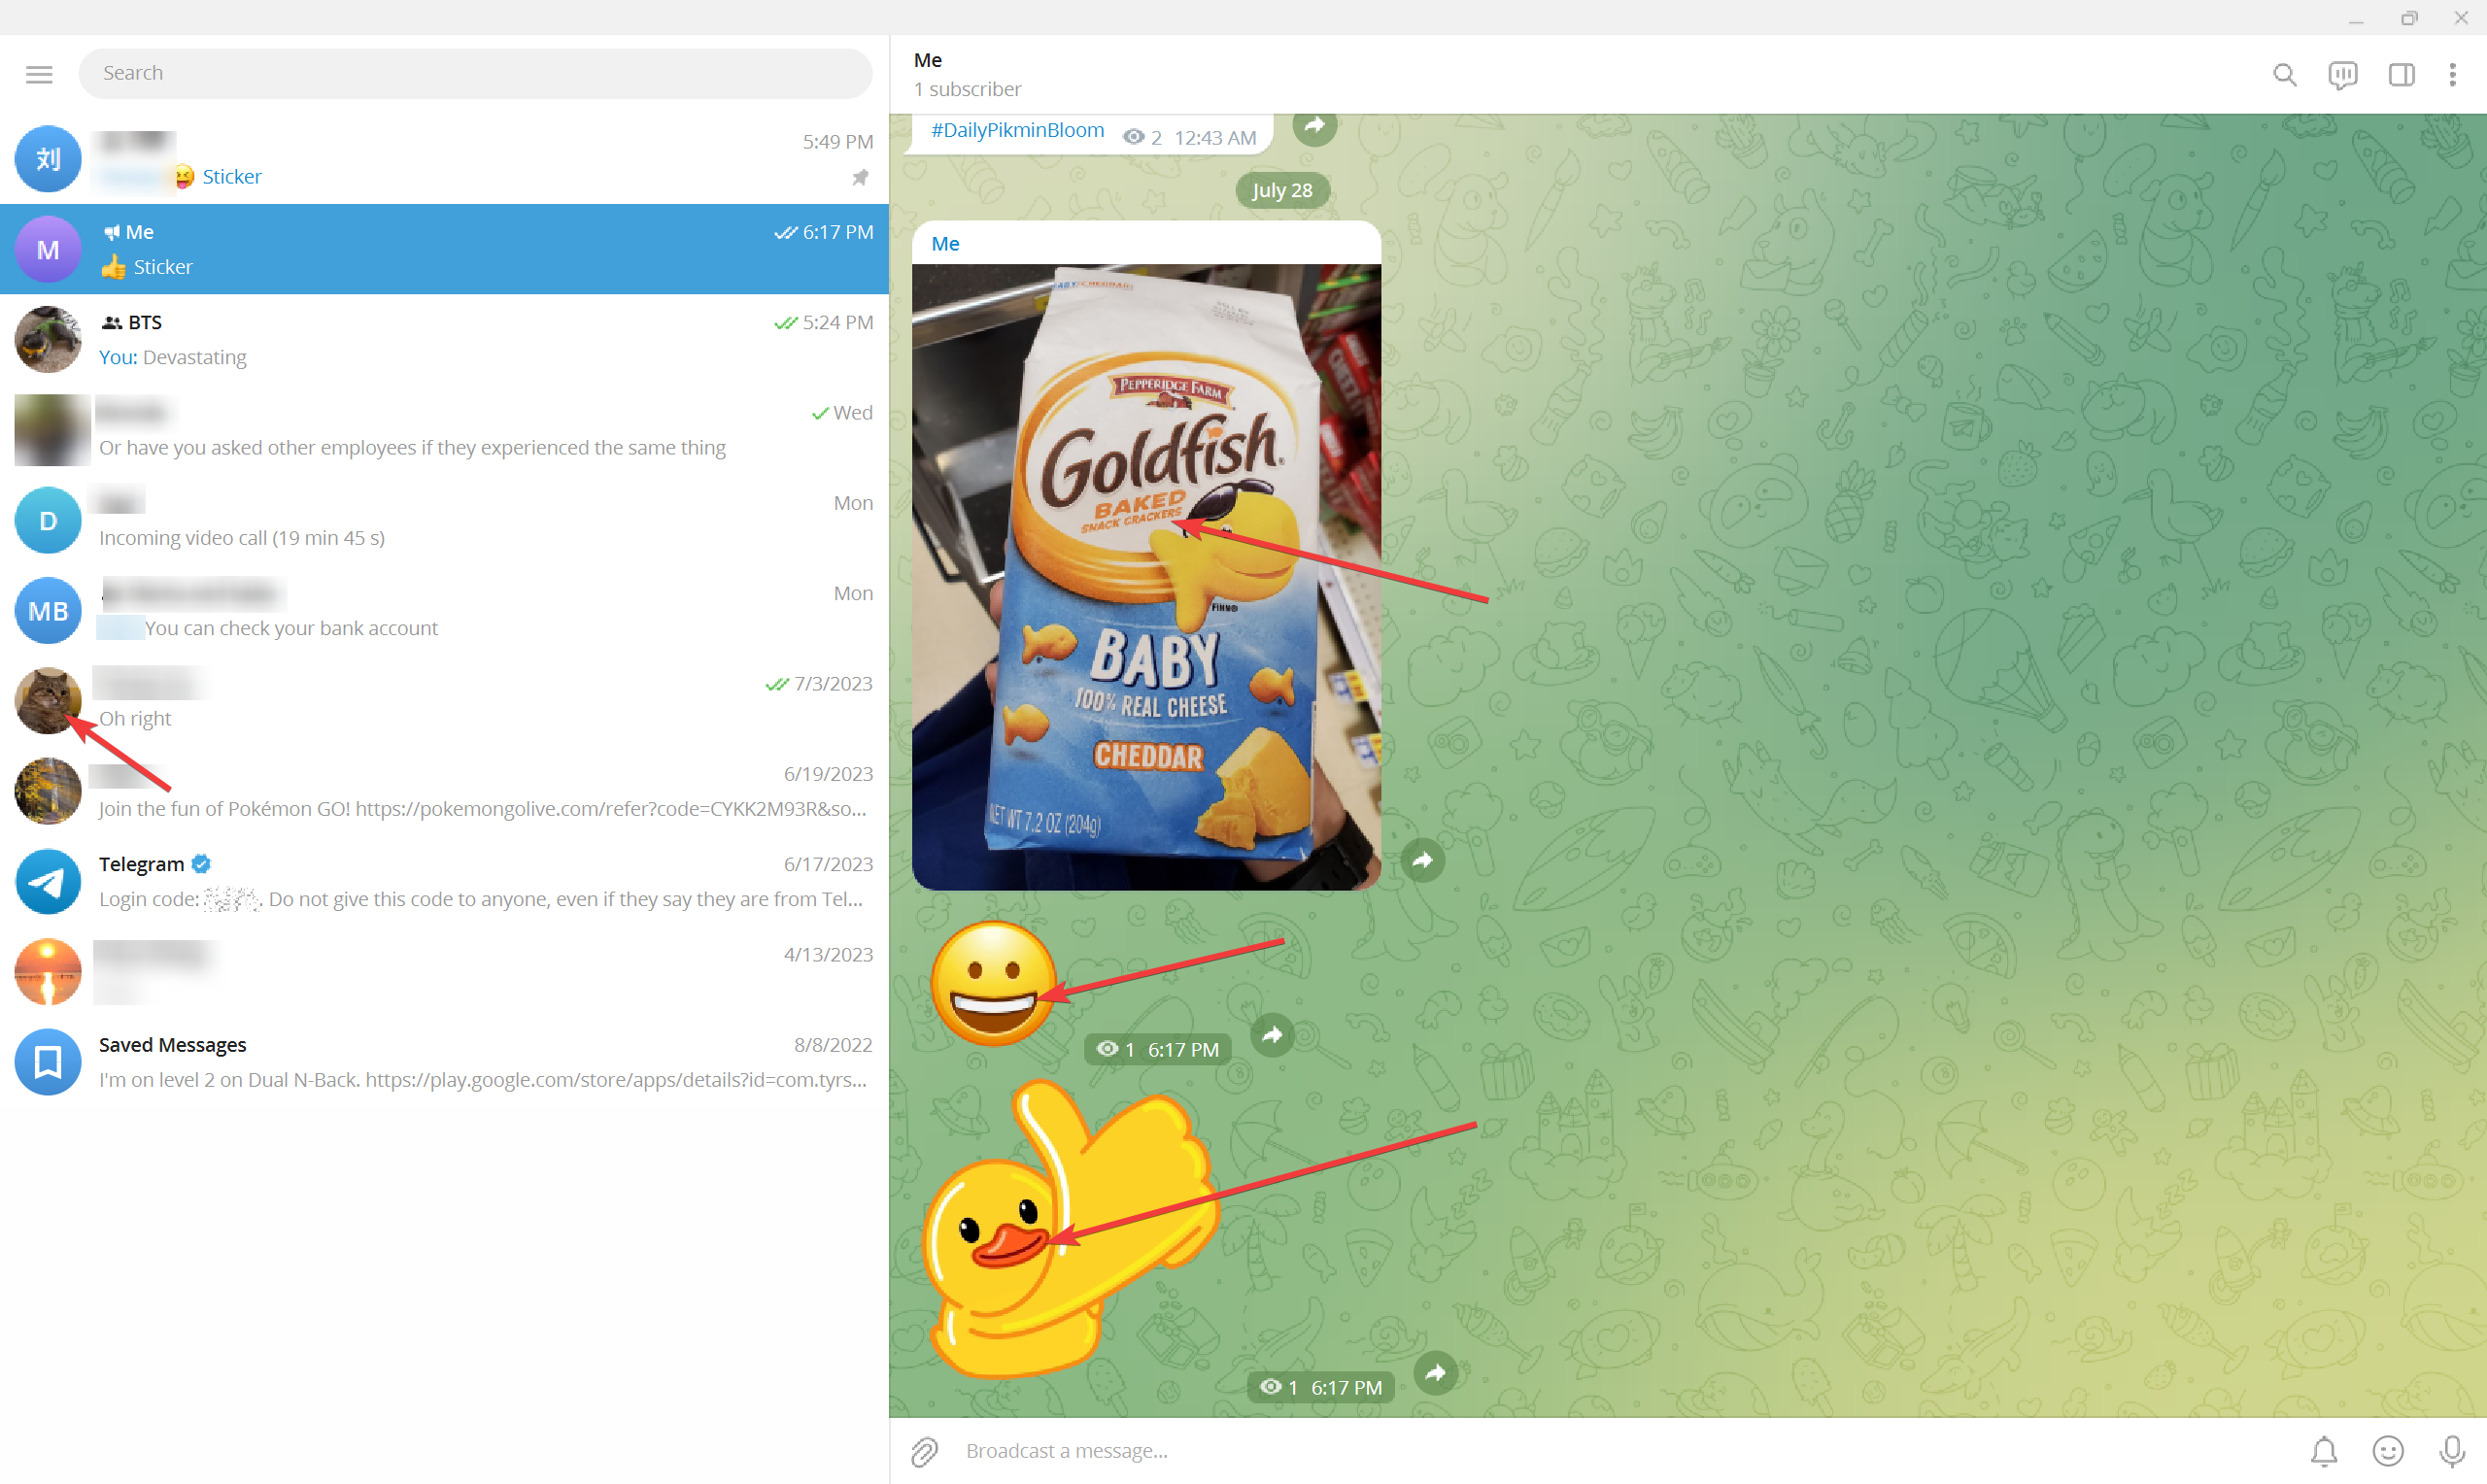
Task: Search messages within the Me channel
Action: point(2284,74)
